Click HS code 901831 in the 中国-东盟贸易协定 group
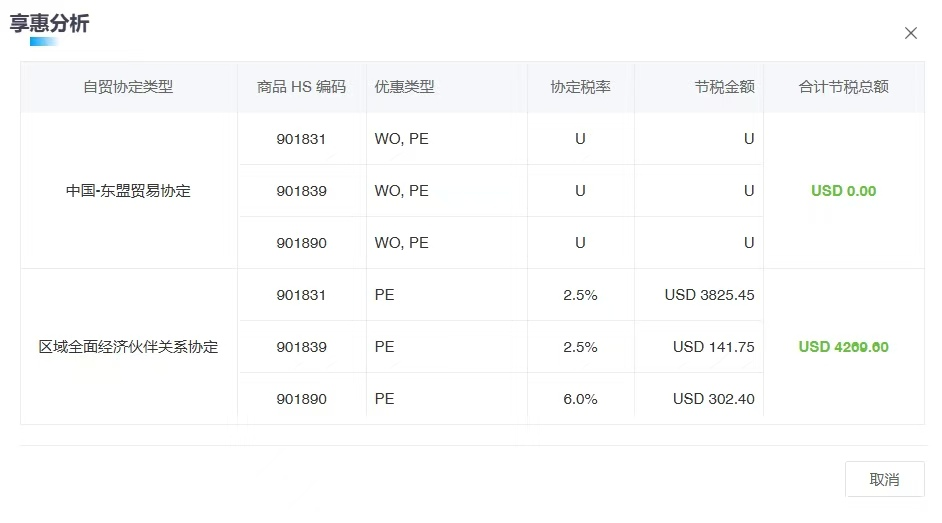 coord(301,139)
